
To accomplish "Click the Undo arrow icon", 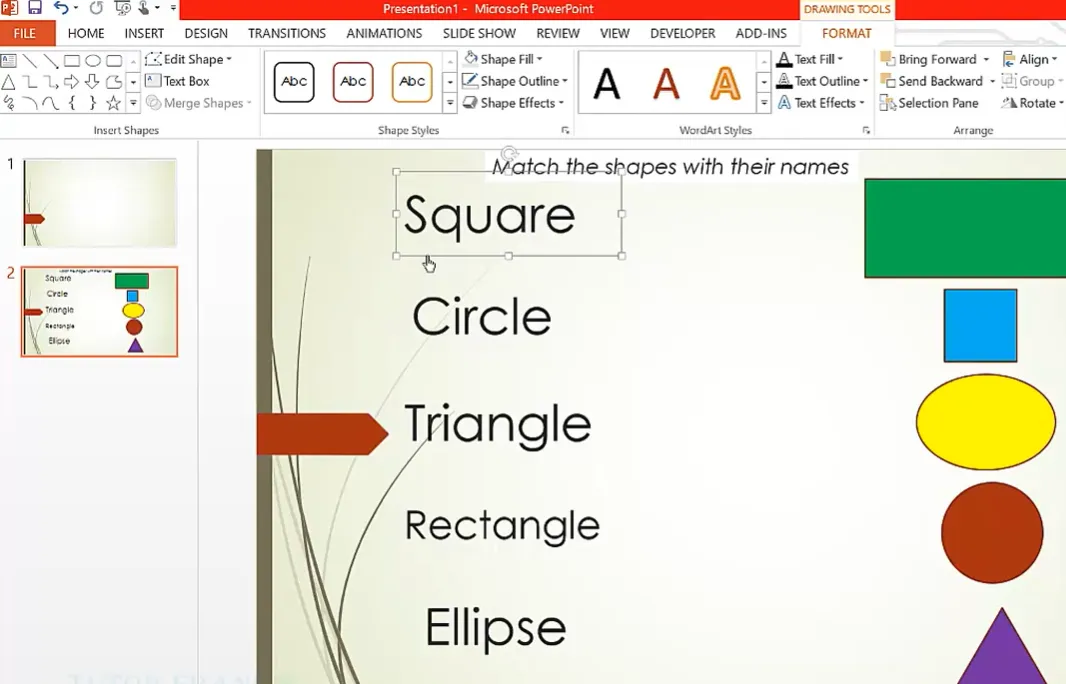I will 61,9.
